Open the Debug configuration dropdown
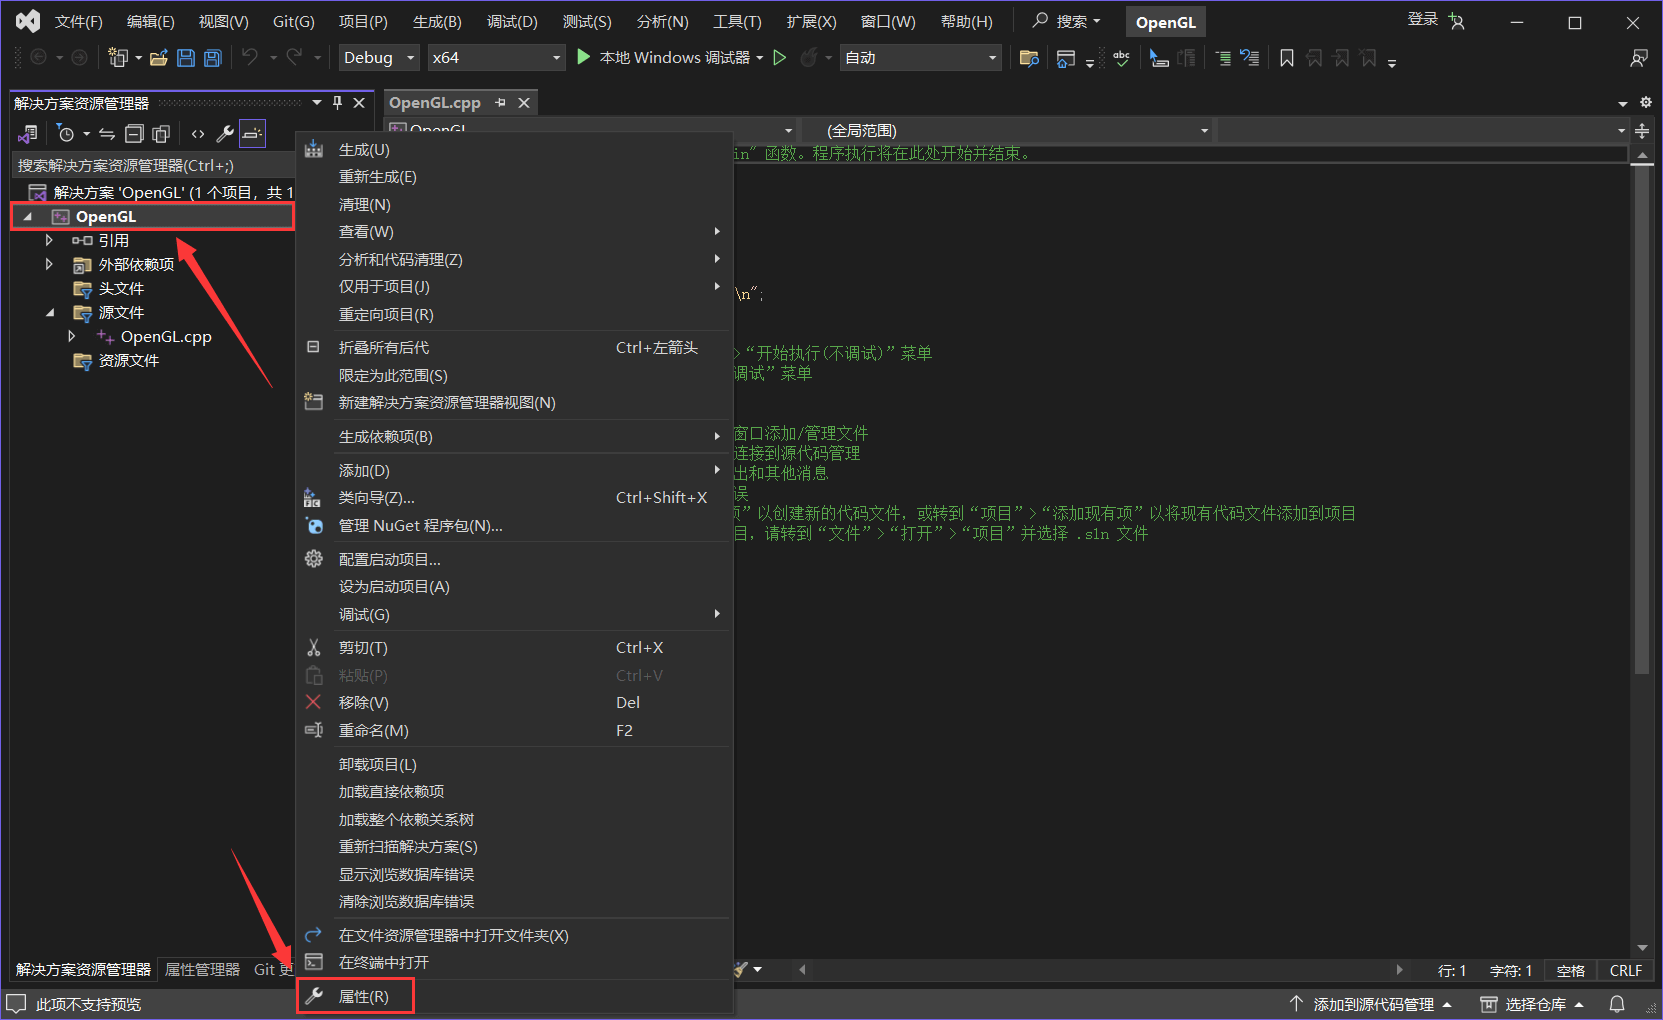1663x1020 pixels. pos(379,58)
